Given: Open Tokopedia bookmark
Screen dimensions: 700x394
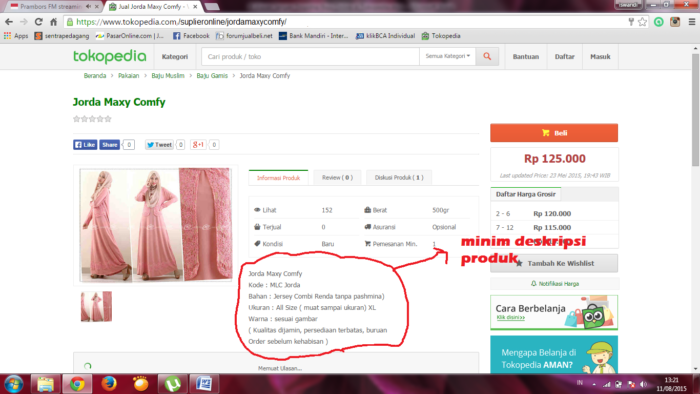Looking at the screenshot, I should 441,36.
